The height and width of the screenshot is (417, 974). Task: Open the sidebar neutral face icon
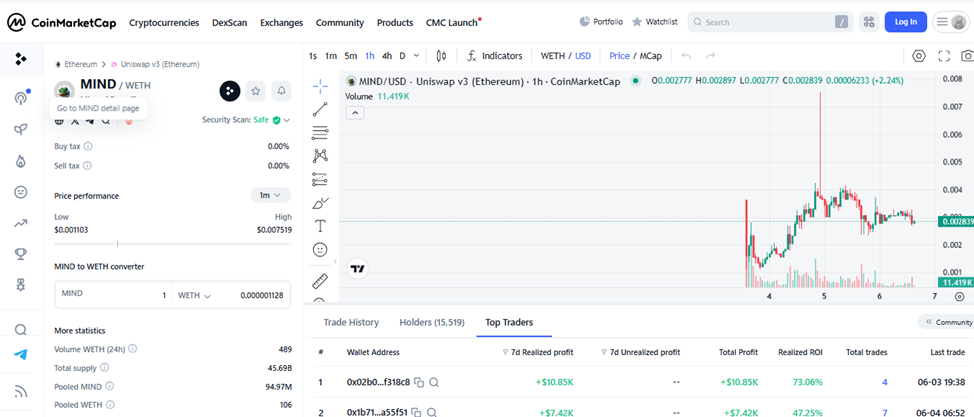click(x=20, y=192)
